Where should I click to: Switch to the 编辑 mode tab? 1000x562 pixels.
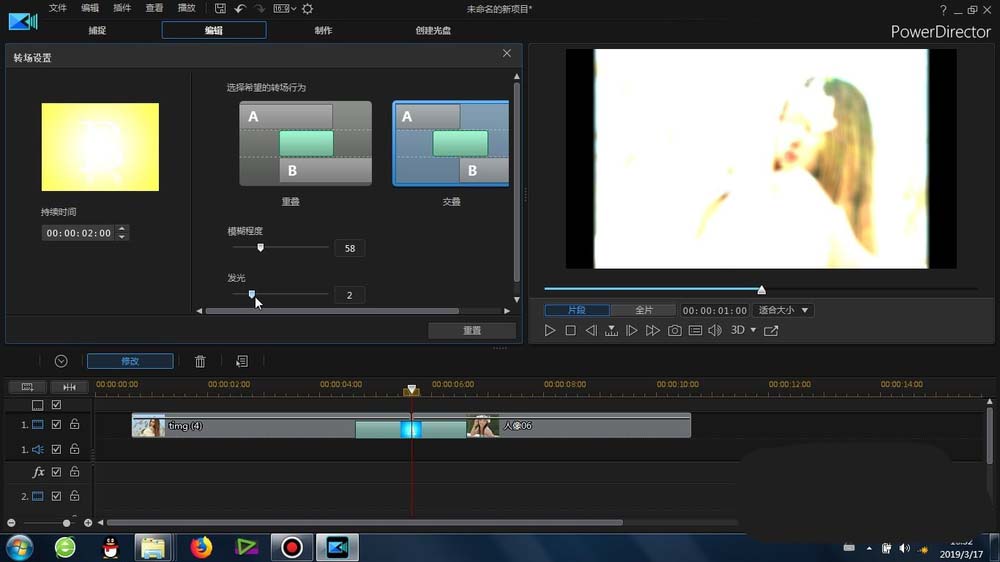(214, 30)
